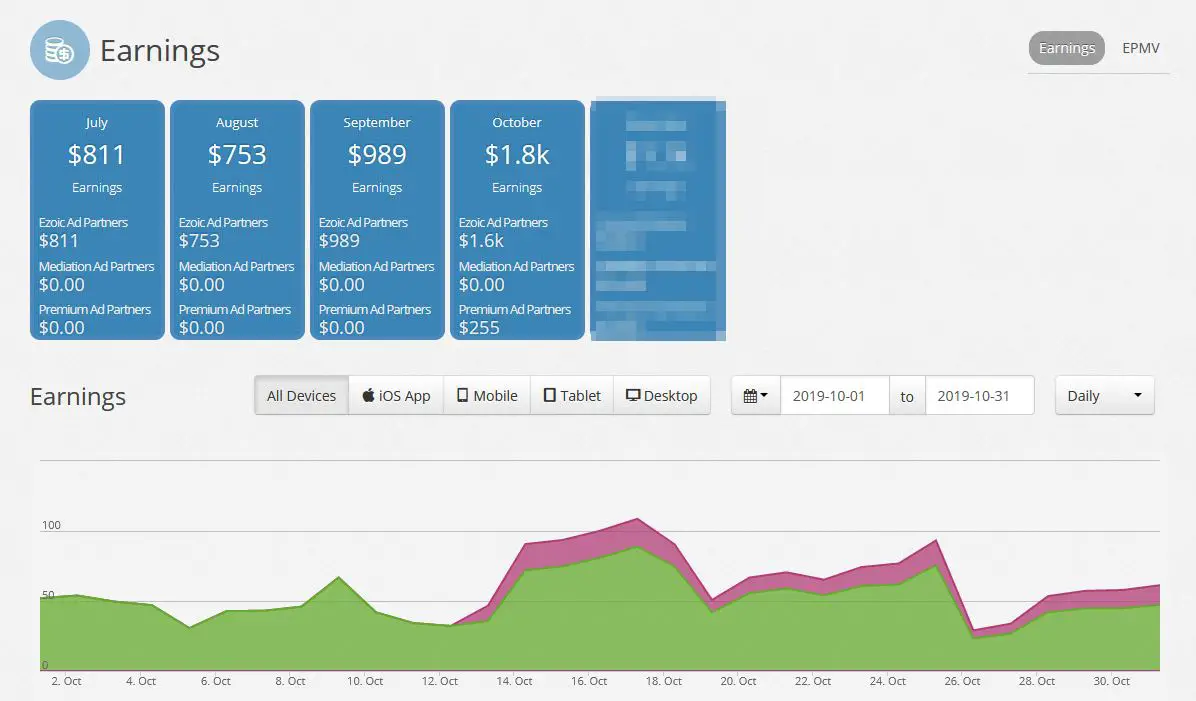This screenshot has height=701, width=1196.
Task: Filter earnings by Tablet devices
Action: click(572, 395)
